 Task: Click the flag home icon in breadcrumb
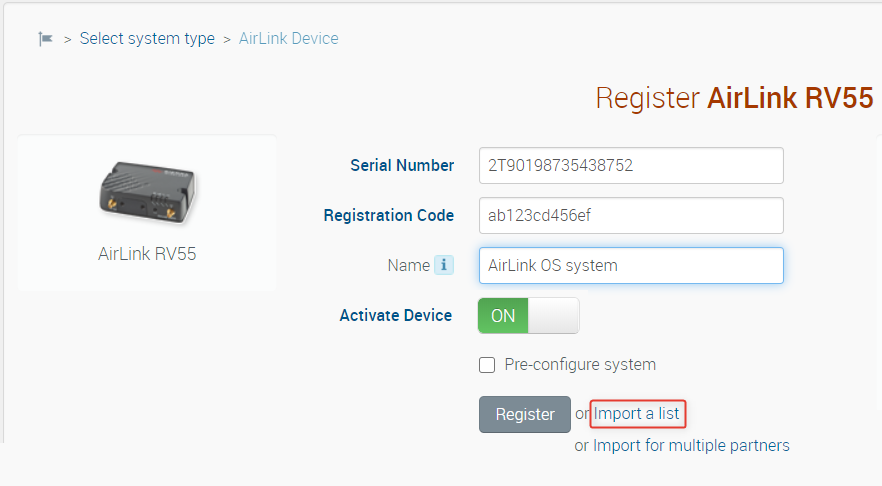(45, 39)
